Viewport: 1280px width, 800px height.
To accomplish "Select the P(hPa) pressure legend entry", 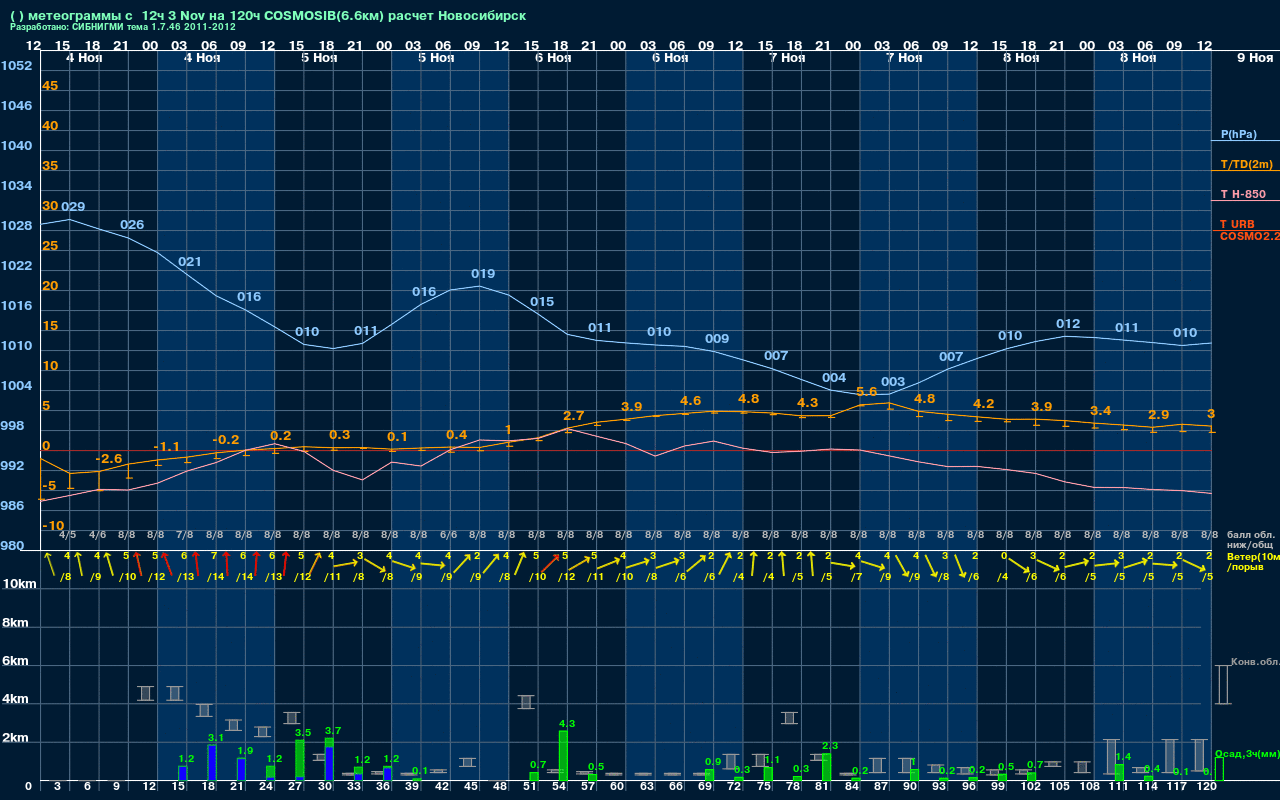I will pyautogui.click(x=1238, y=134).
